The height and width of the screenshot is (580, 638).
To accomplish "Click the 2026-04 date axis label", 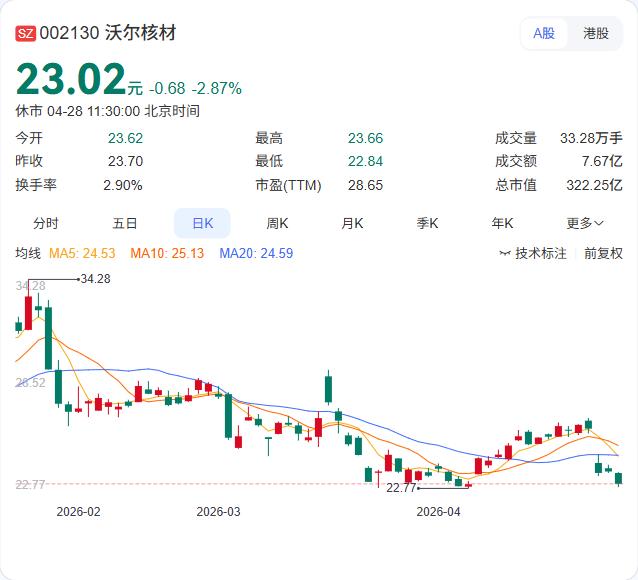I will 438,512.
